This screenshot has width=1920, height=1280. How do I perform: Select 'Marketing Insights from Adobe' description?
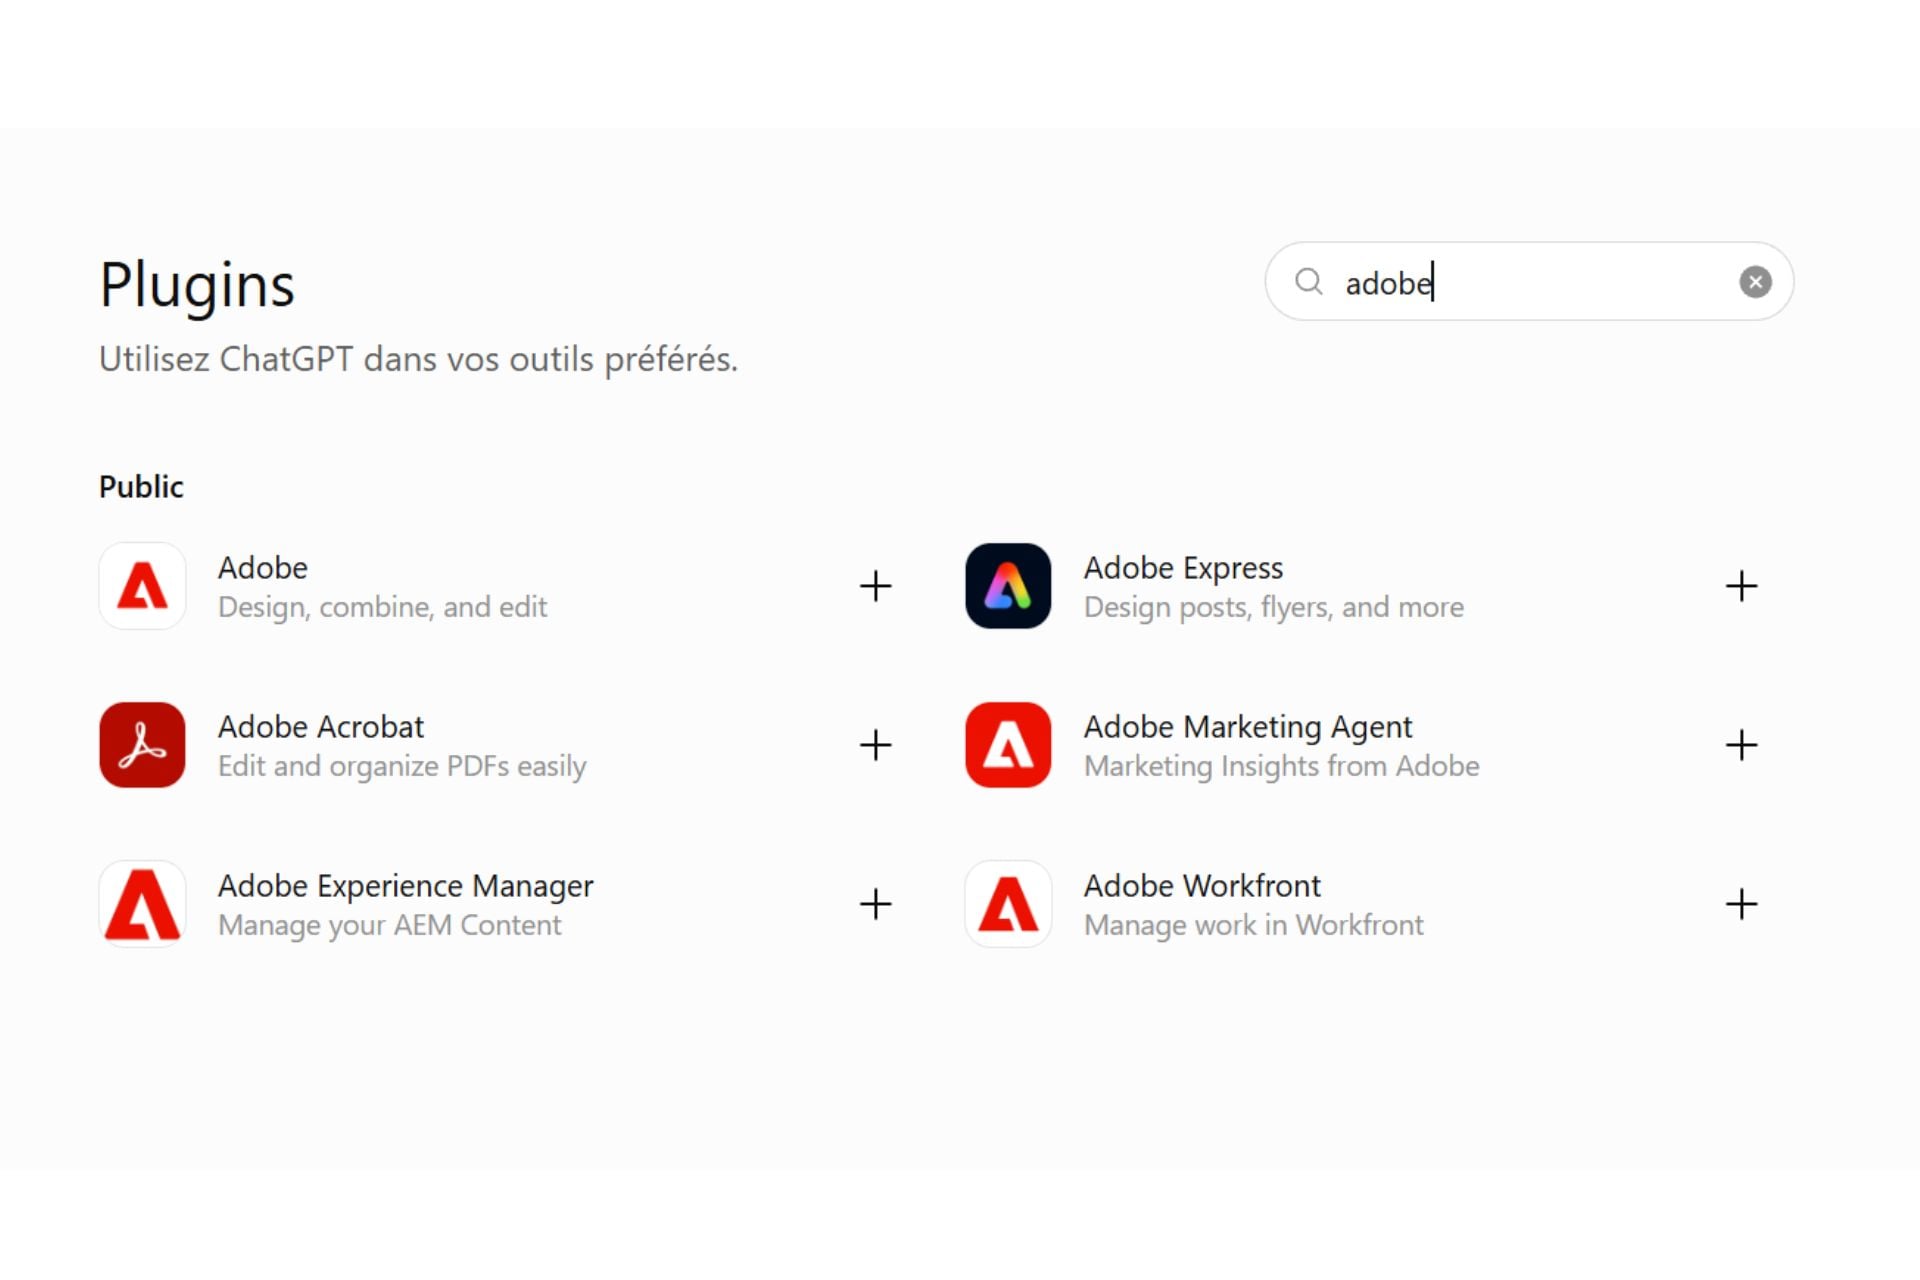pos(1282,766)
